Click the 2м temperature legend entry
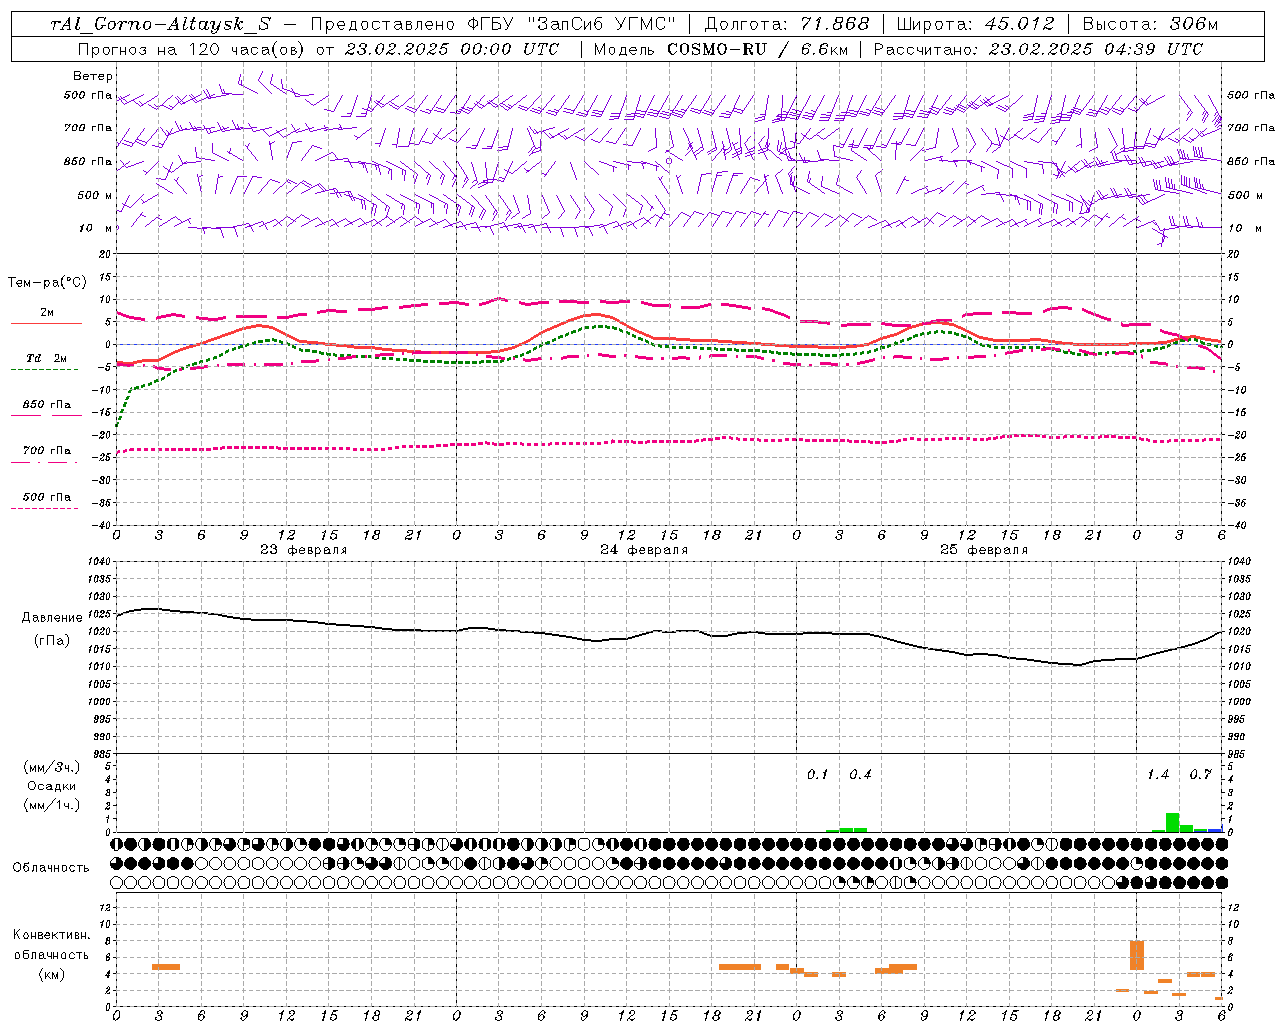The width and height of the screenshot is (1280, 1024). coord(47,313)
